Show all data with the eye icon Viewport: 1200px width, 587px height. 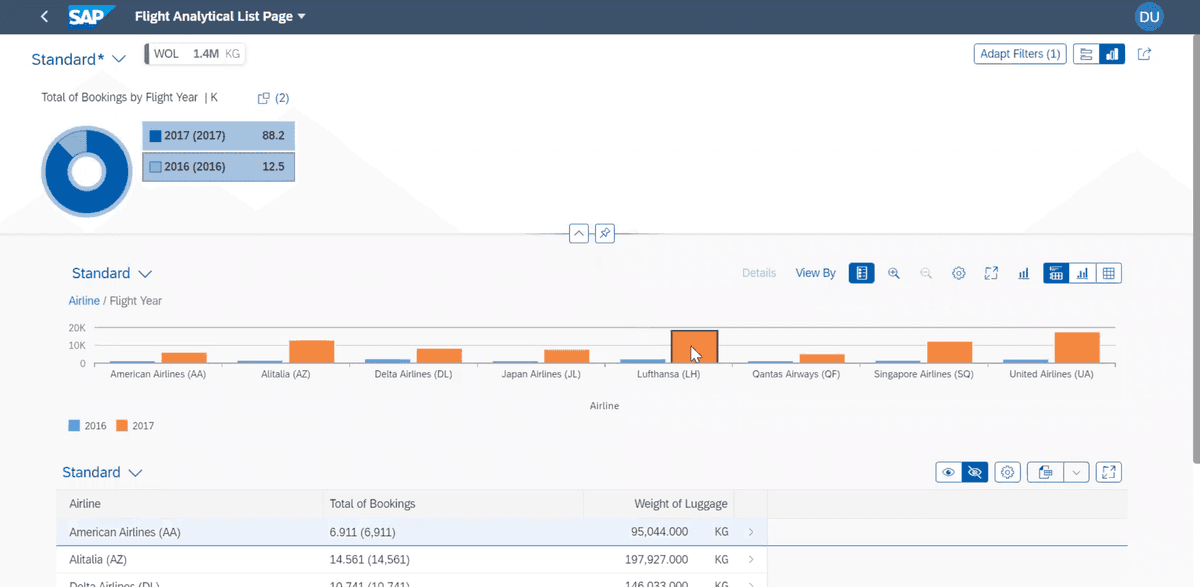[948, 472]
